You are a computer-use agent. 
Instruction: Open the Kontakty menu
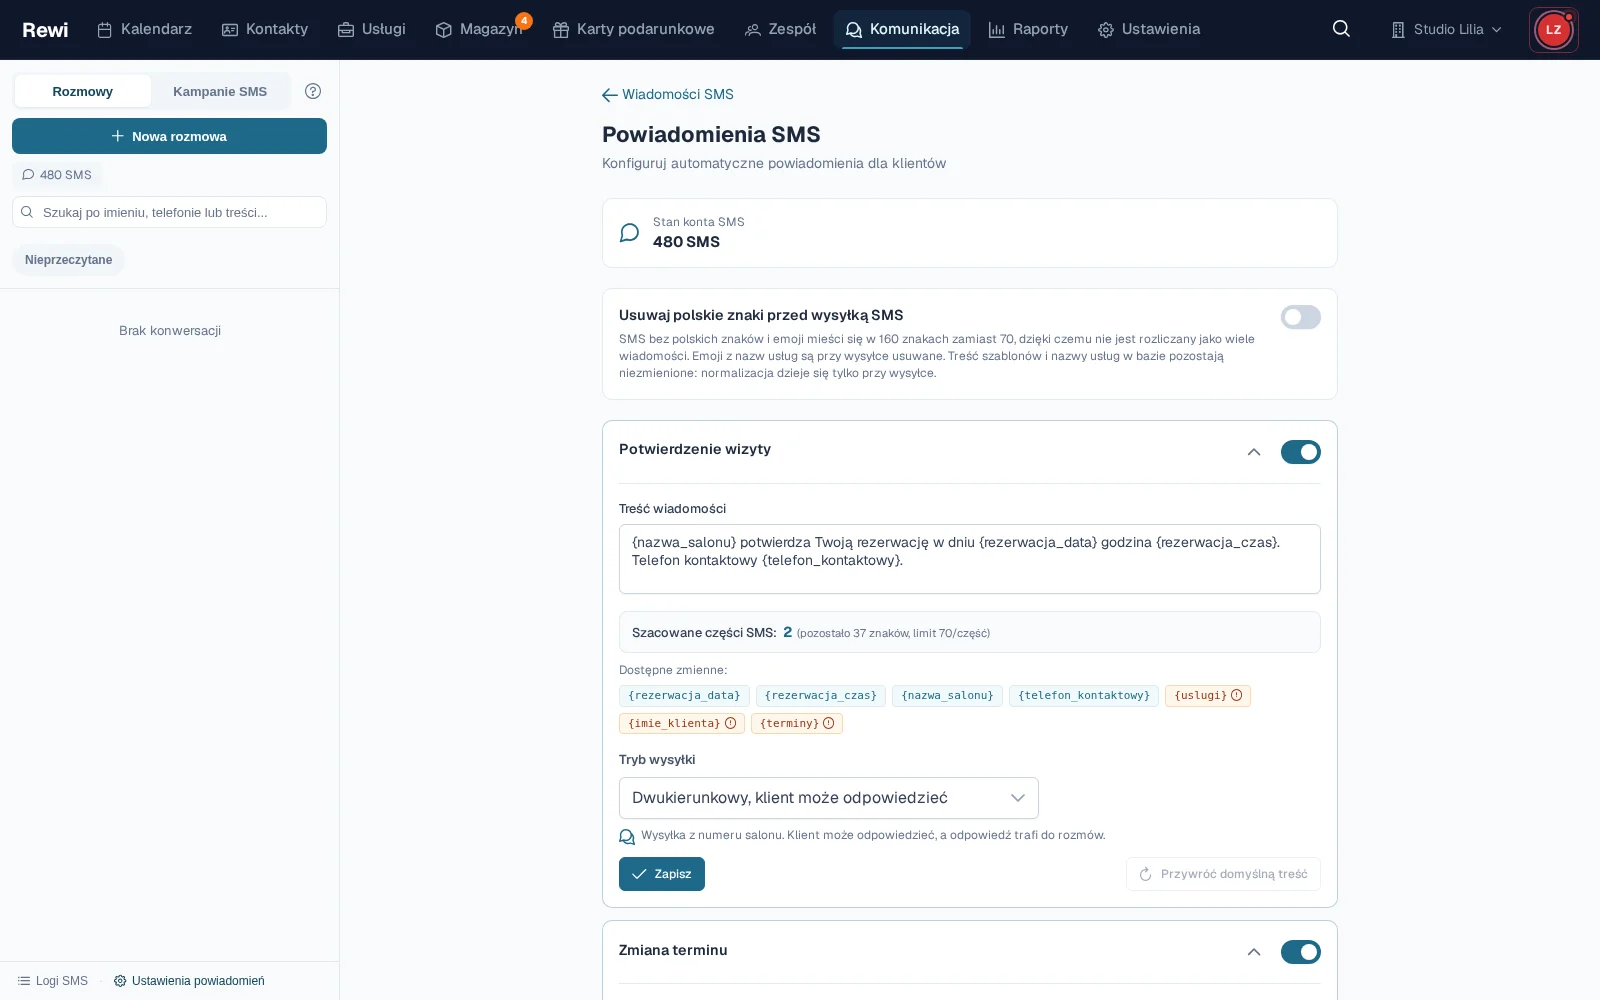pyautogui.click(x=265, y=30)
